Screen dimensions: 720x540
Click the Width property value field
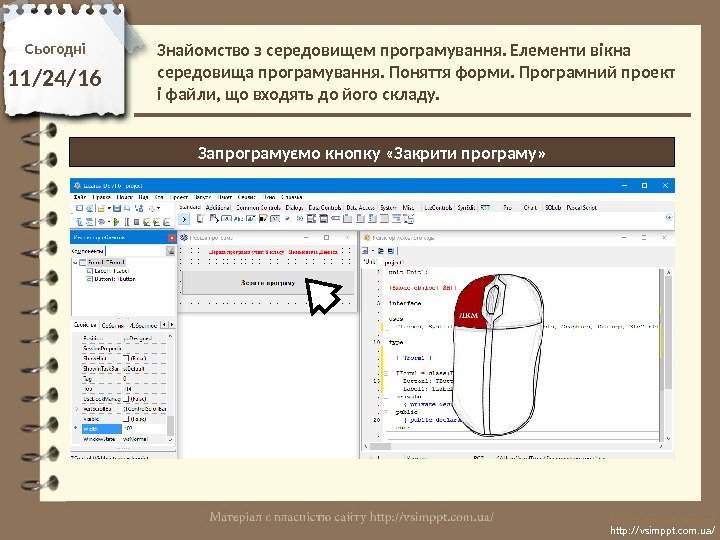click(144, 428)
